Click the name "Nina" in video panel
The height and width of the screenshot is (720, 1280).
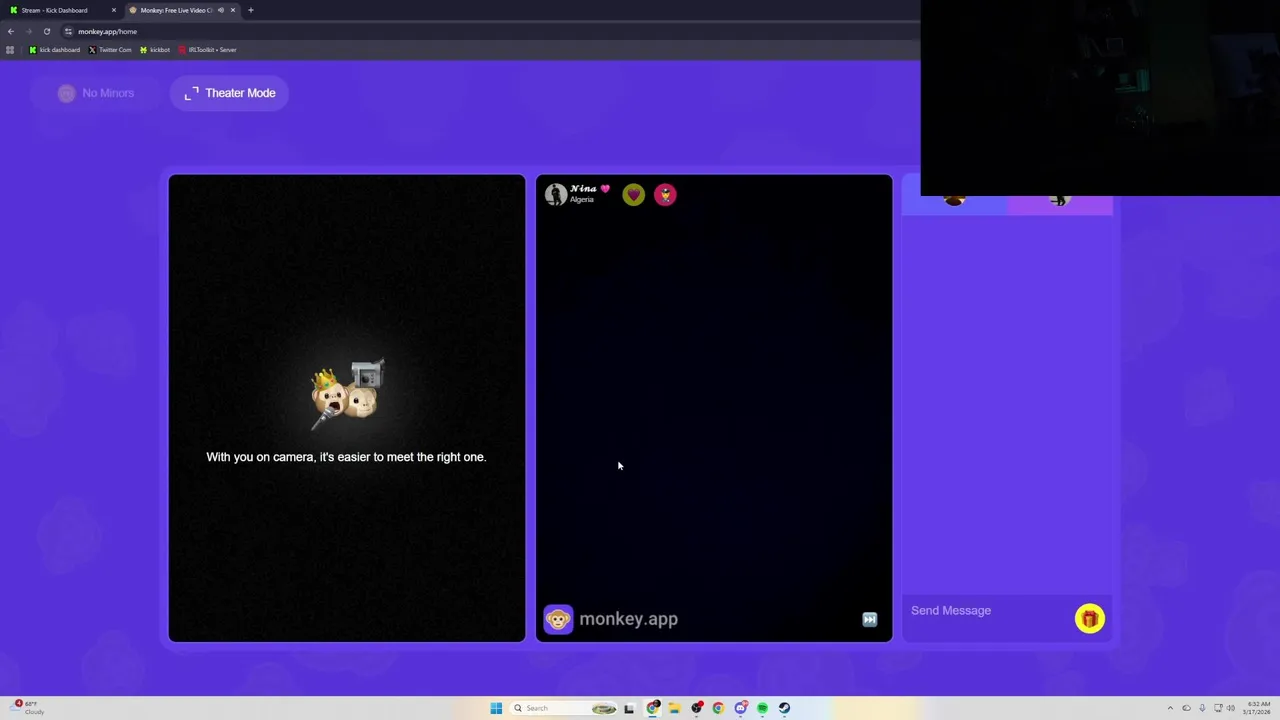pyautogui.click(x=583, y=189)
